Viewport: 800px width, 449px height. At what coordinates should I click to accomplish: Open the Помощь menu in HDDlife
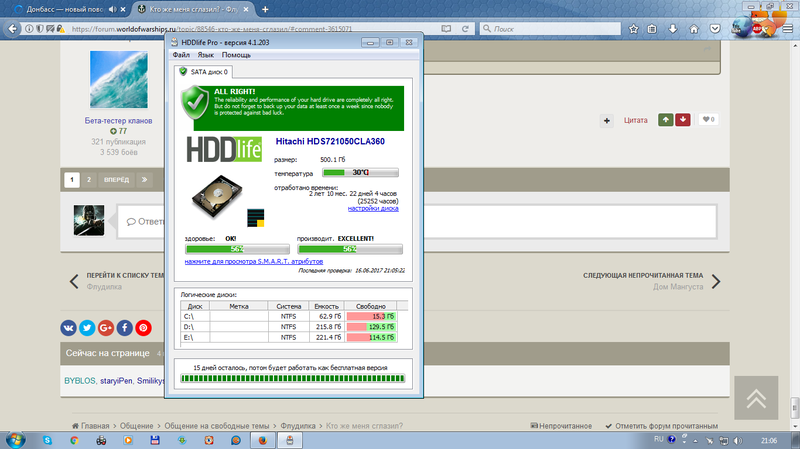coord(236,55)
